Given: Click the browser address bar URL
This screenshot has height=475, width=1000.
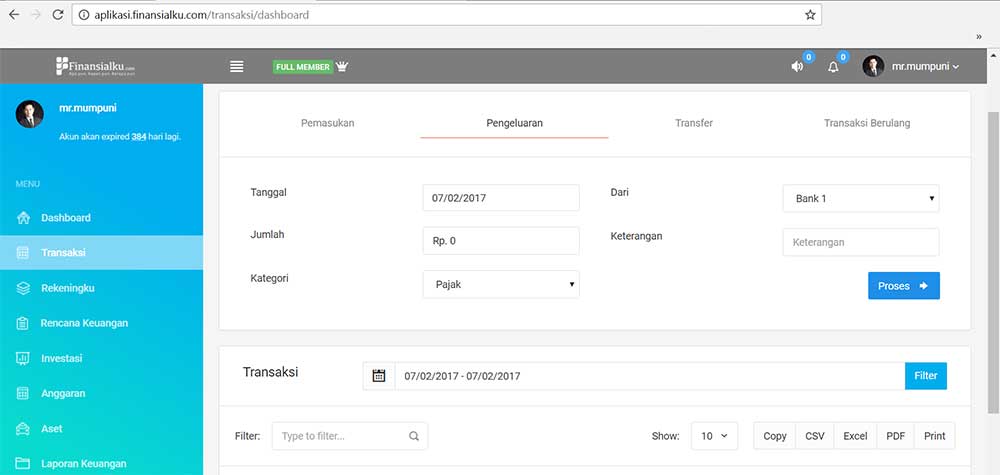Looking at the screenshot, I should tap(202, 15).
